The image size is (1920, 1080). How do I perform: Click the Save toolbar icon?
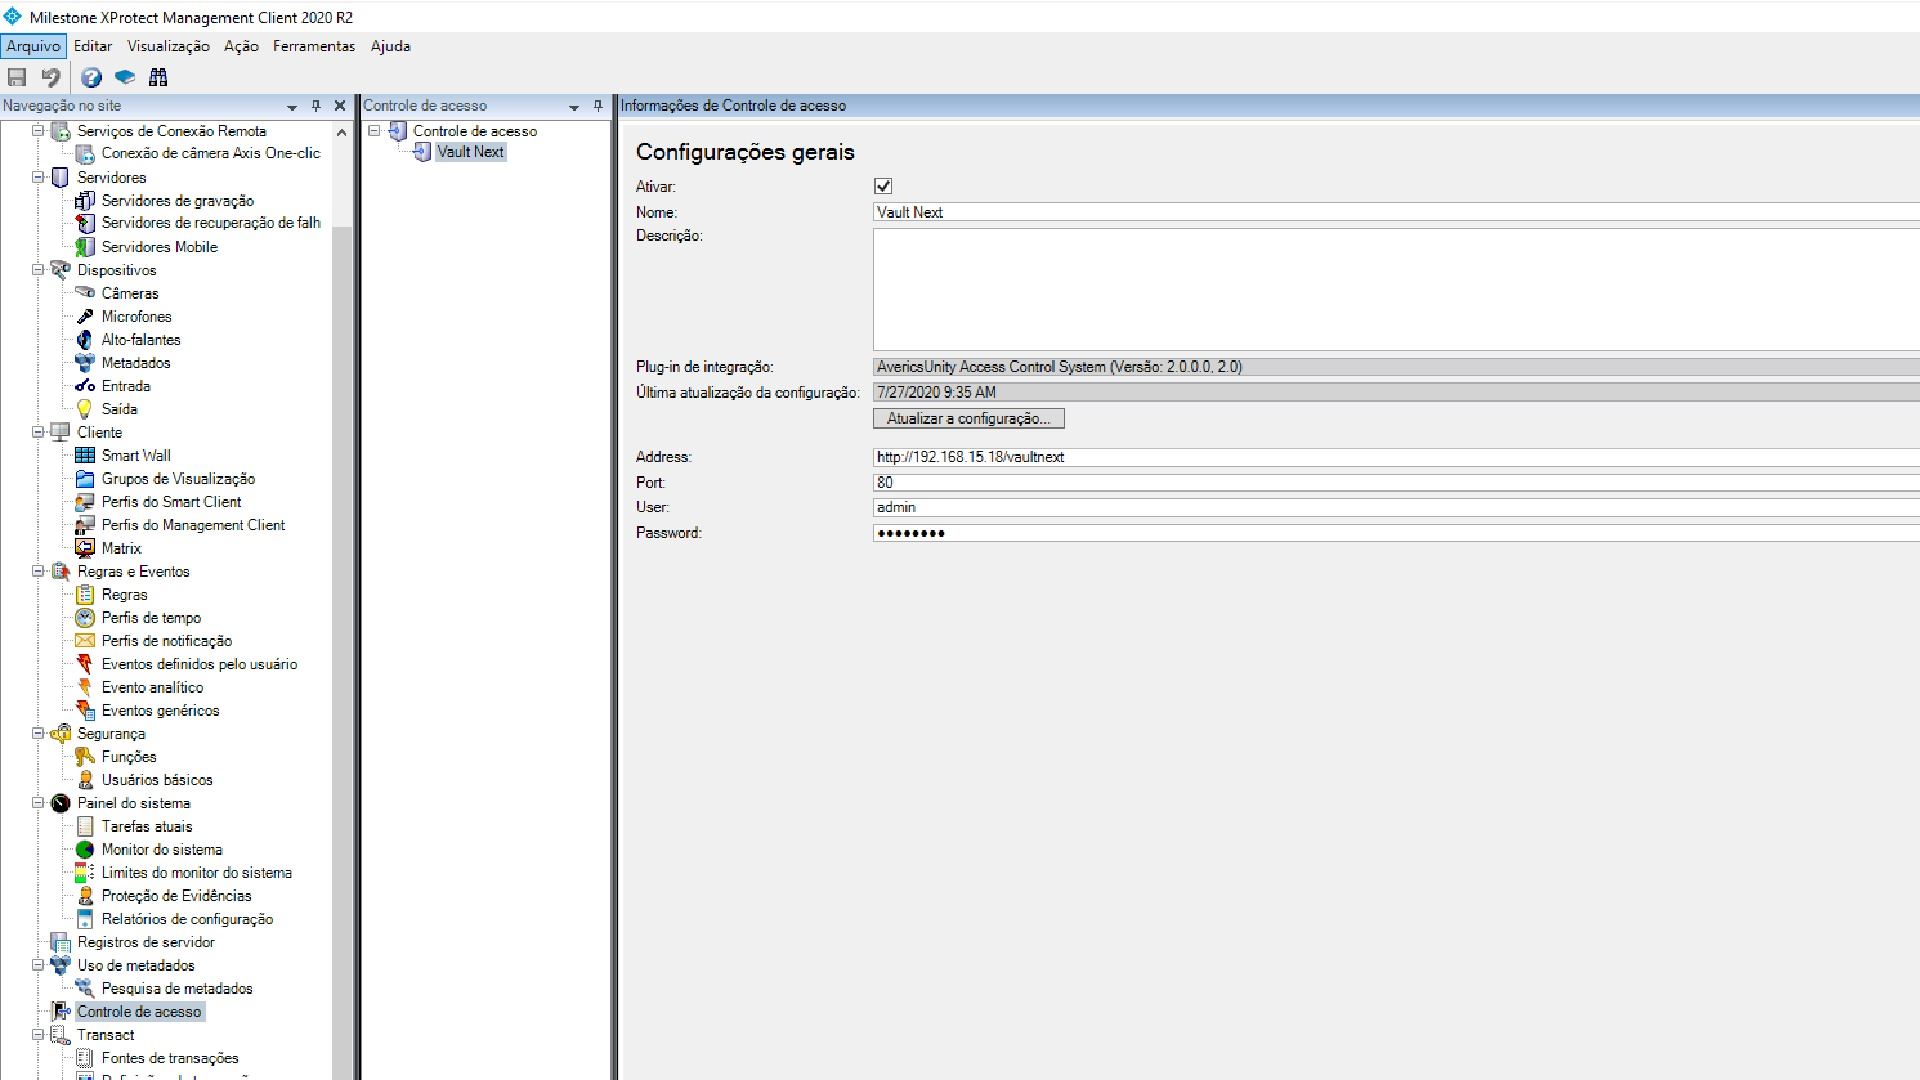17,77
